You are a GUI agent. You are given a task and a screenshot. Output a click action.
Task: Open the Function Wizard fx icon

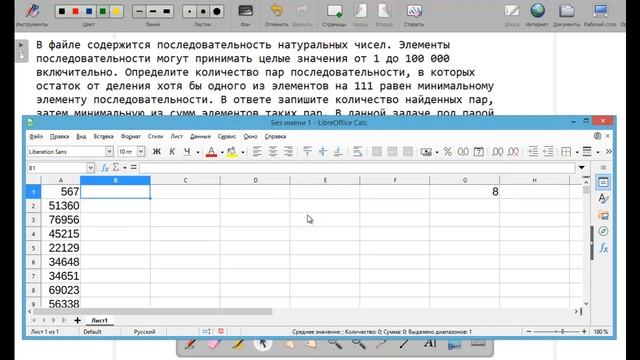pos(105,168)
